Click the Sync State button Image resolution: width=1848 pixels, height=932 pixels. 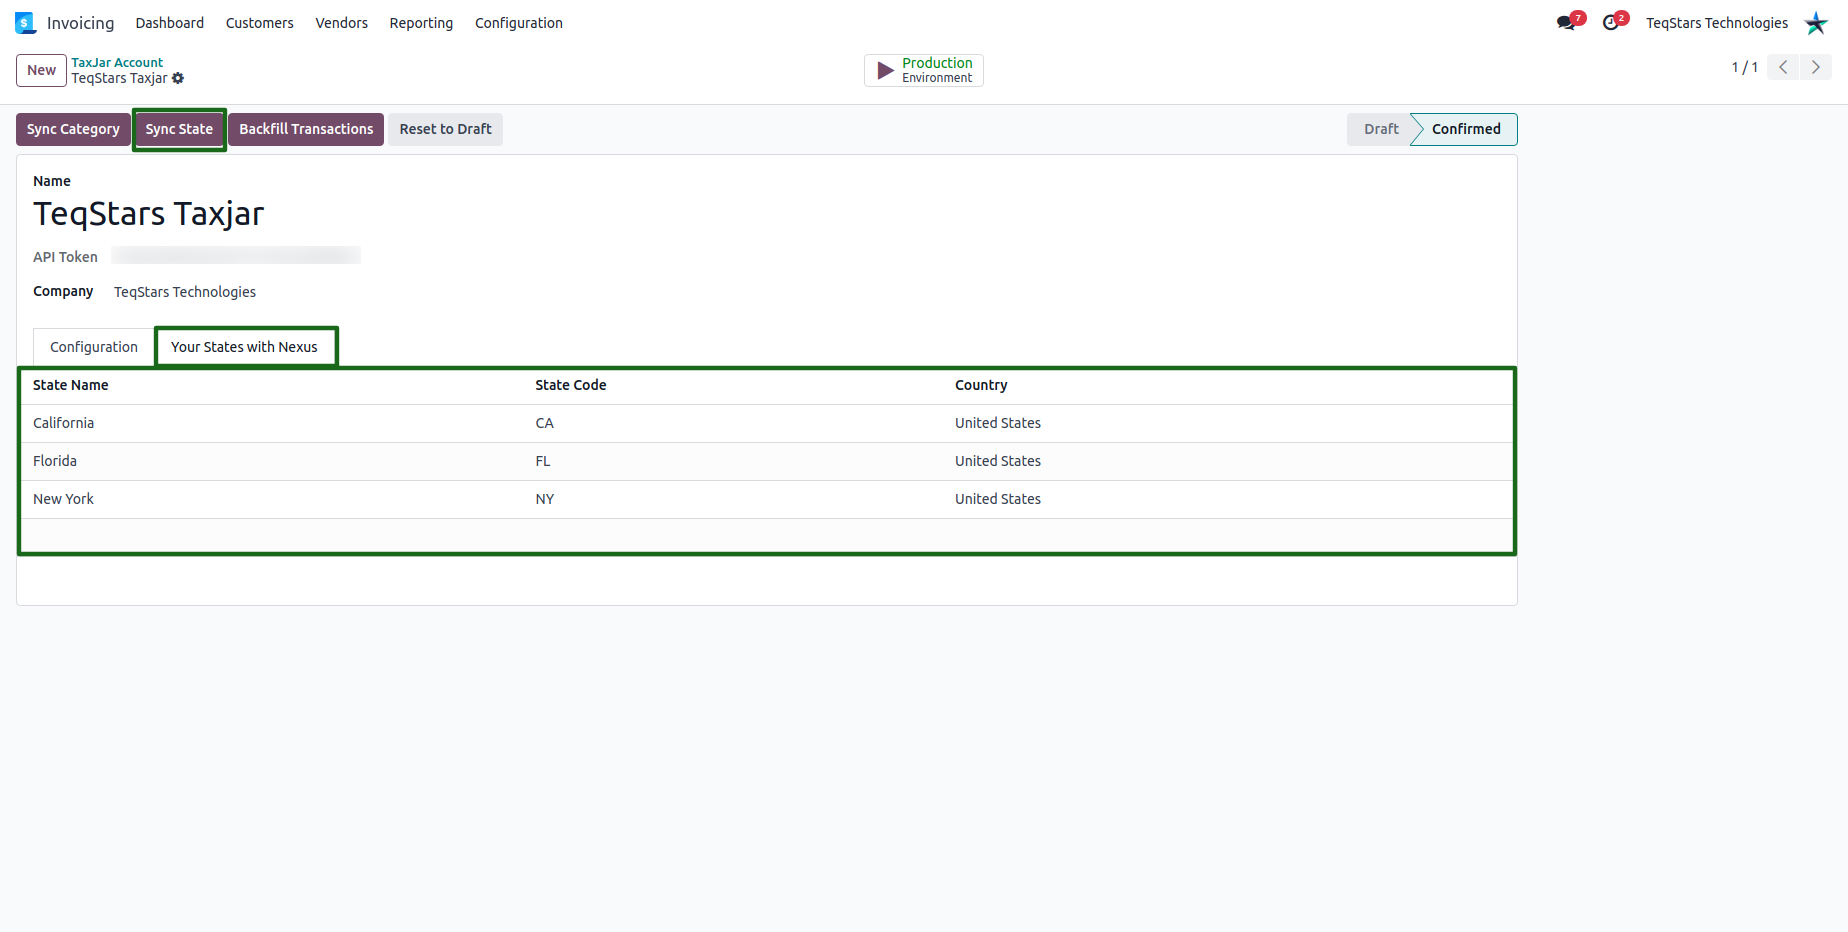(179, 129)
